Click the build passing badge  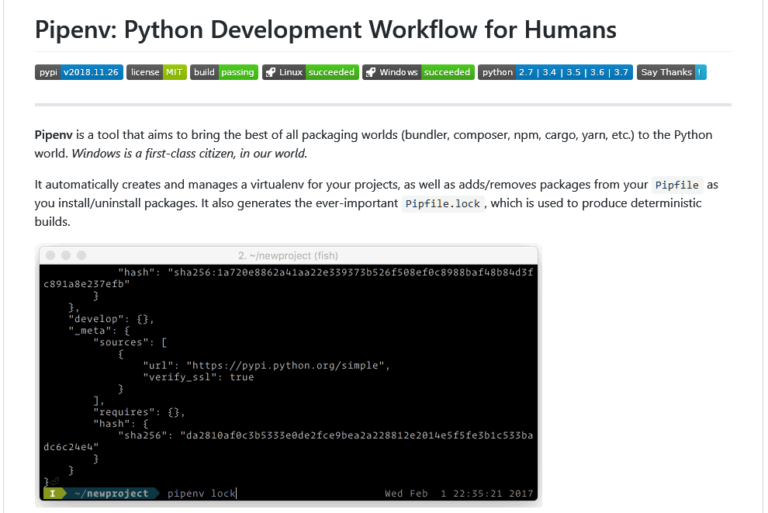pyautogui.click(x=224, y=72)
